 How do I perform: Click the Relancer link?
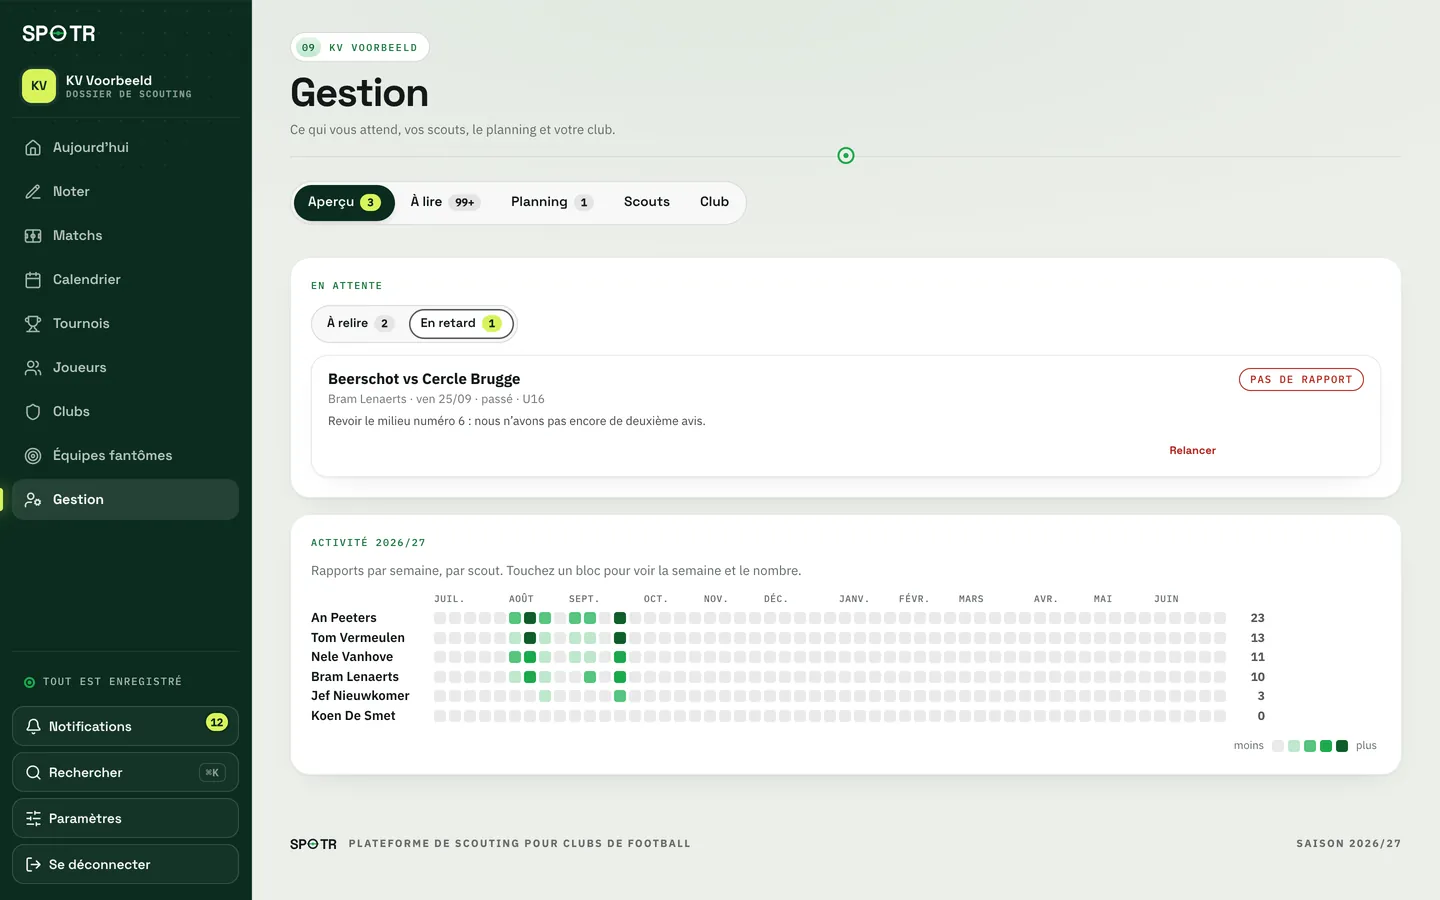(x=1193, y=451)
